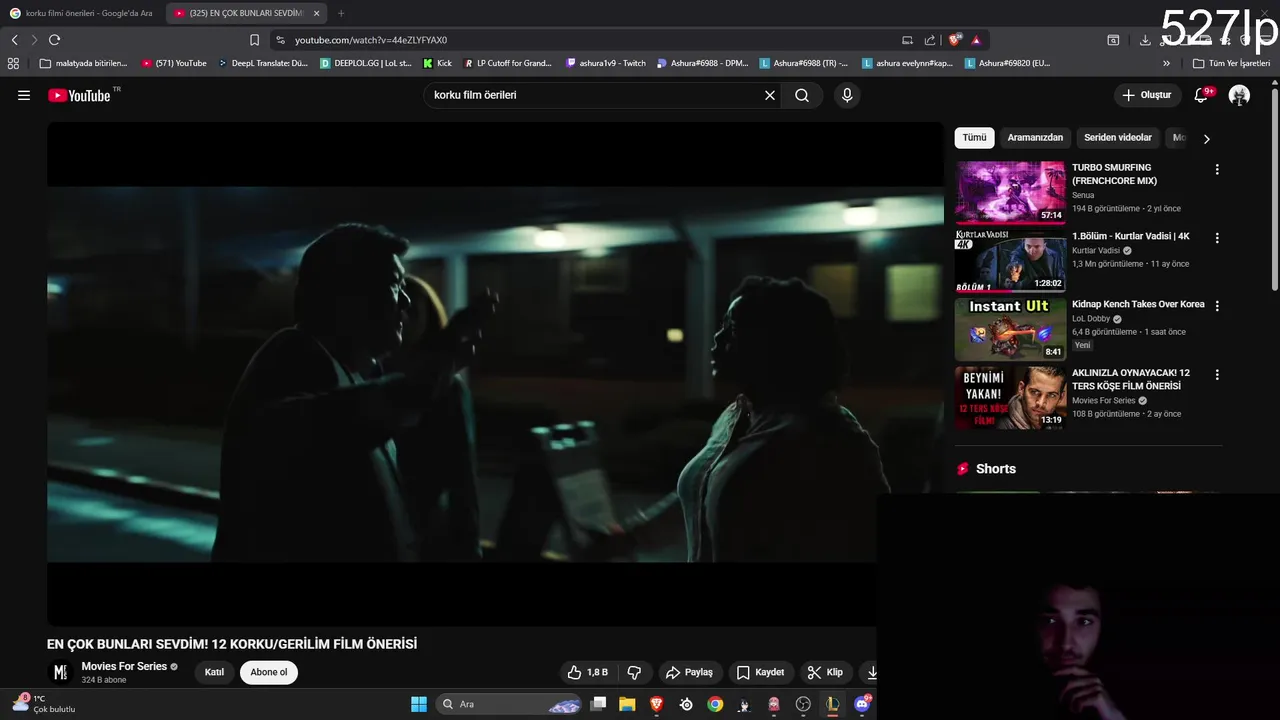1280x720 pixels.
Task: Start voice search with microphone icon
Action: (847, 95)
